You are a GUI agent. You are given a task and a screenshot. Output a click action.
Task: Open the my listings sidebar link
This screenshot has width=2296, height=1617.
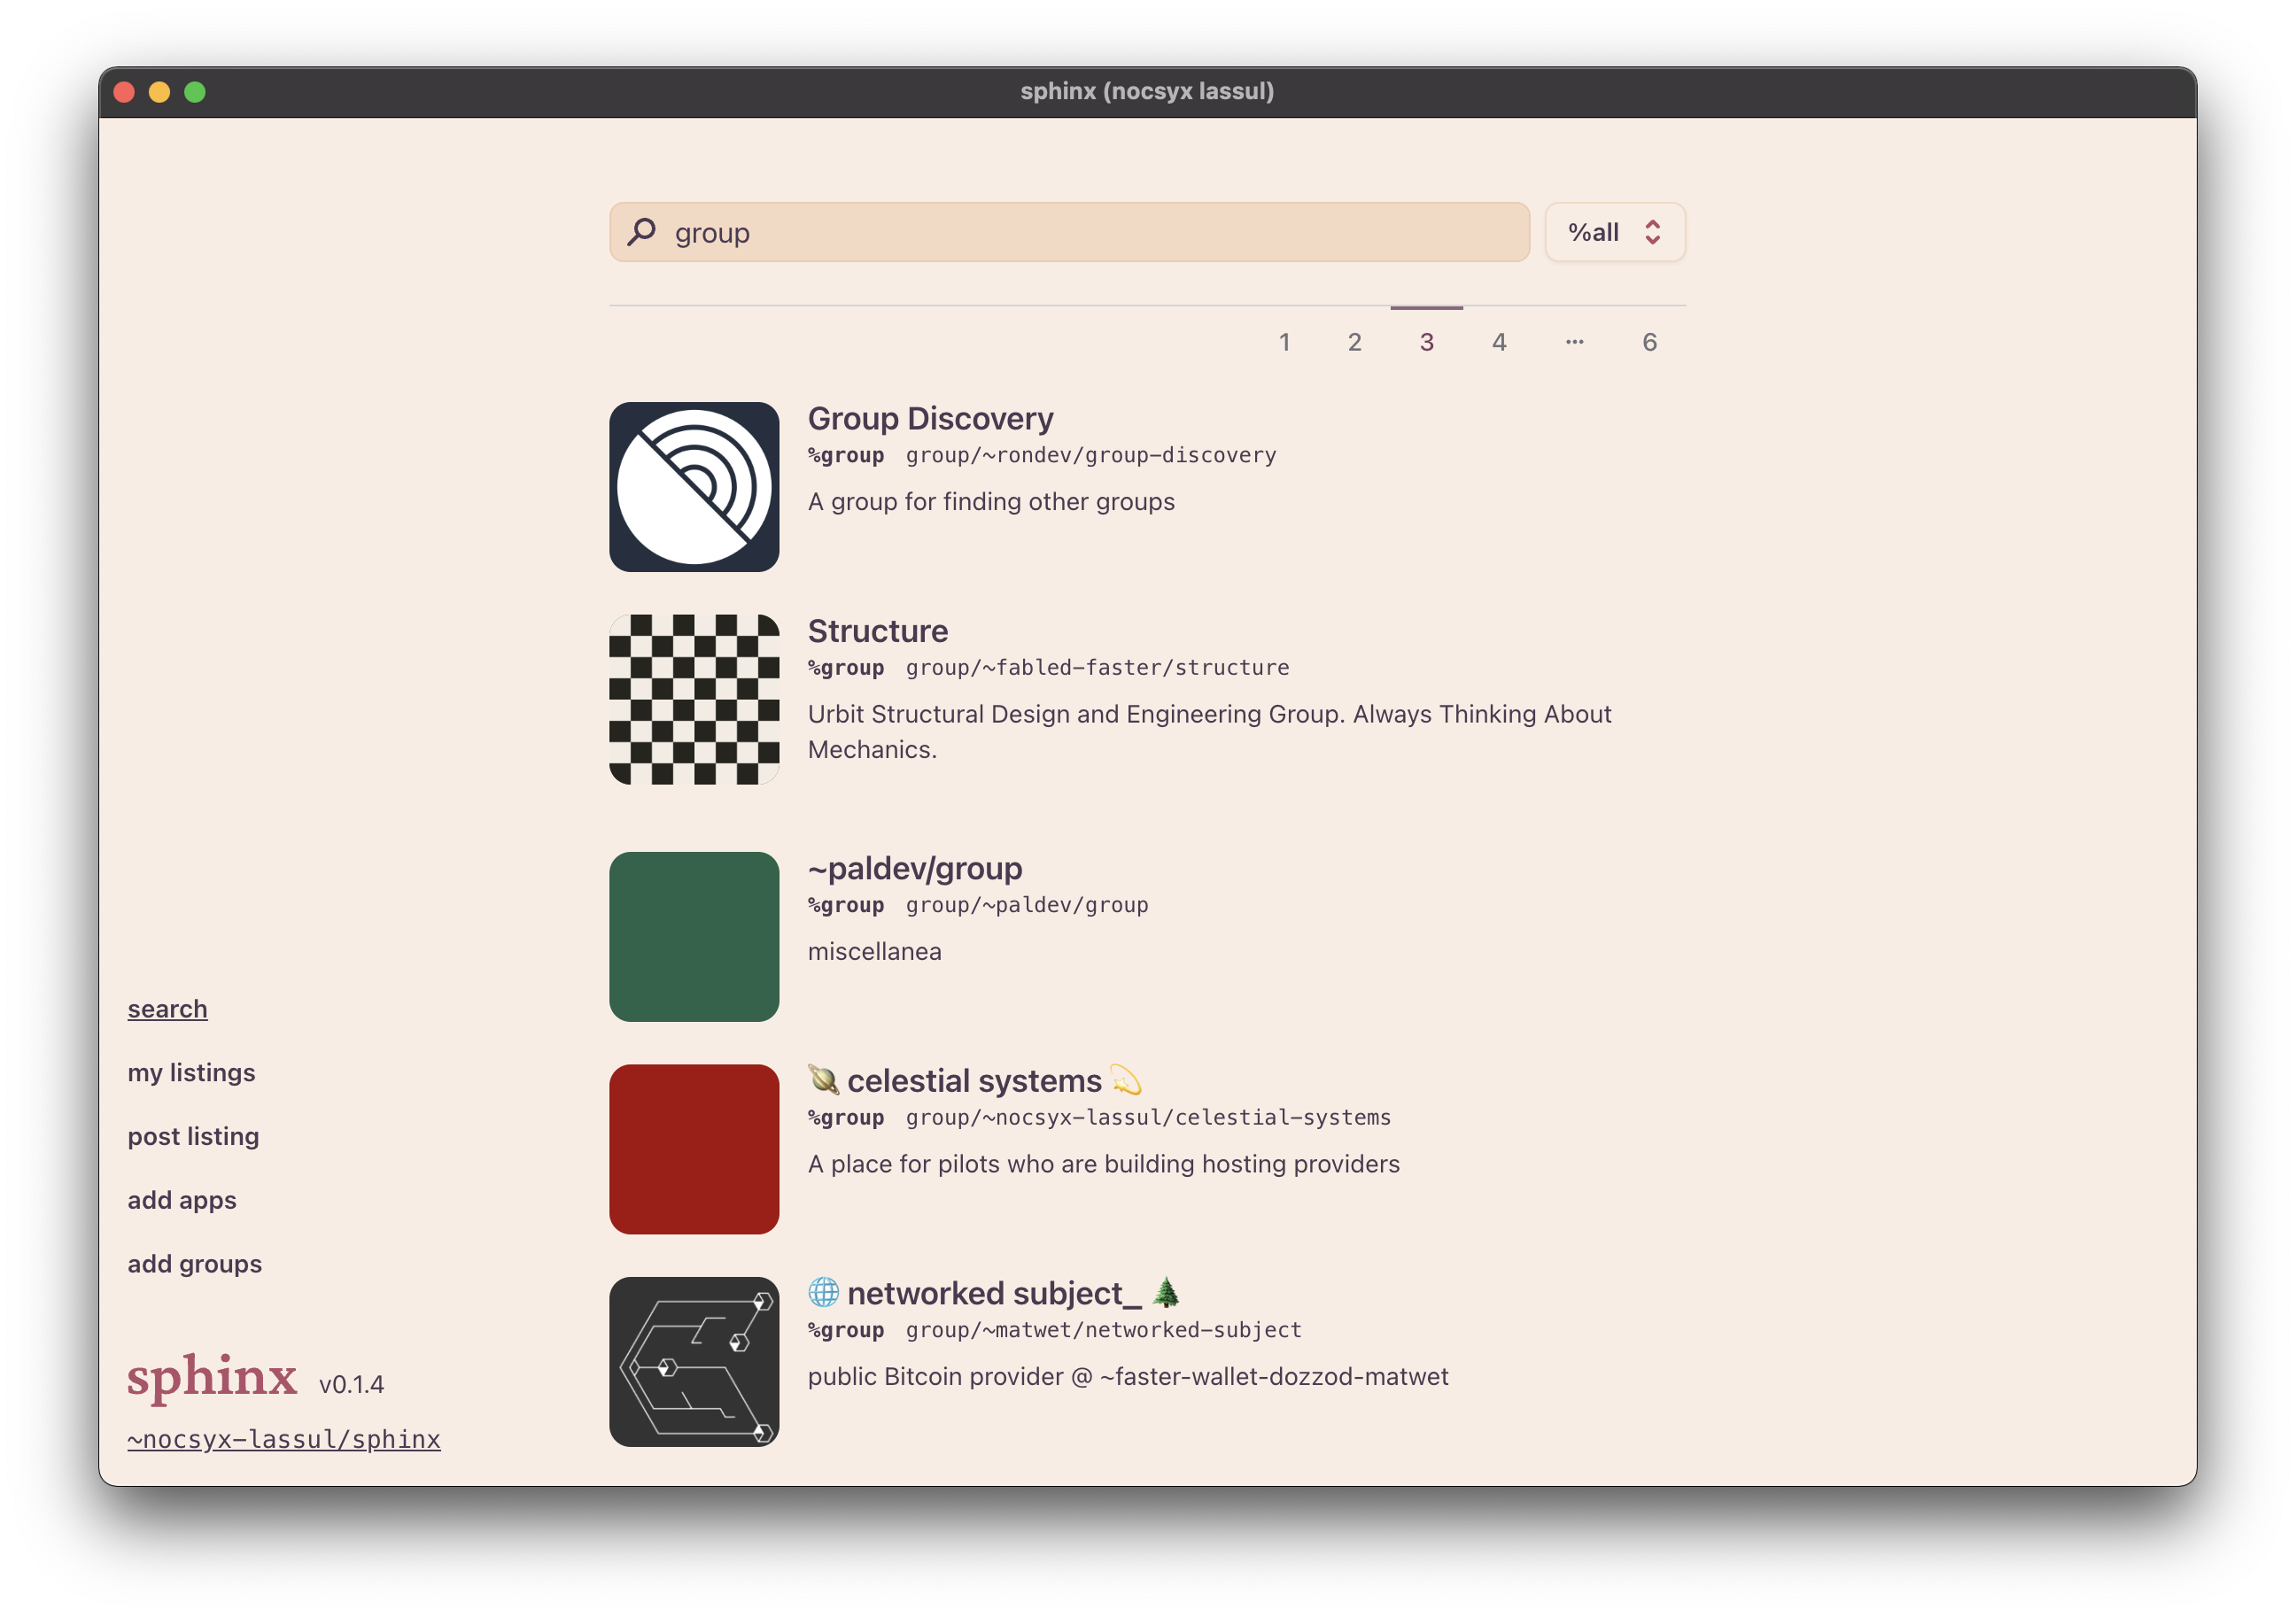pyautogui.click(x=191, y=1072)
